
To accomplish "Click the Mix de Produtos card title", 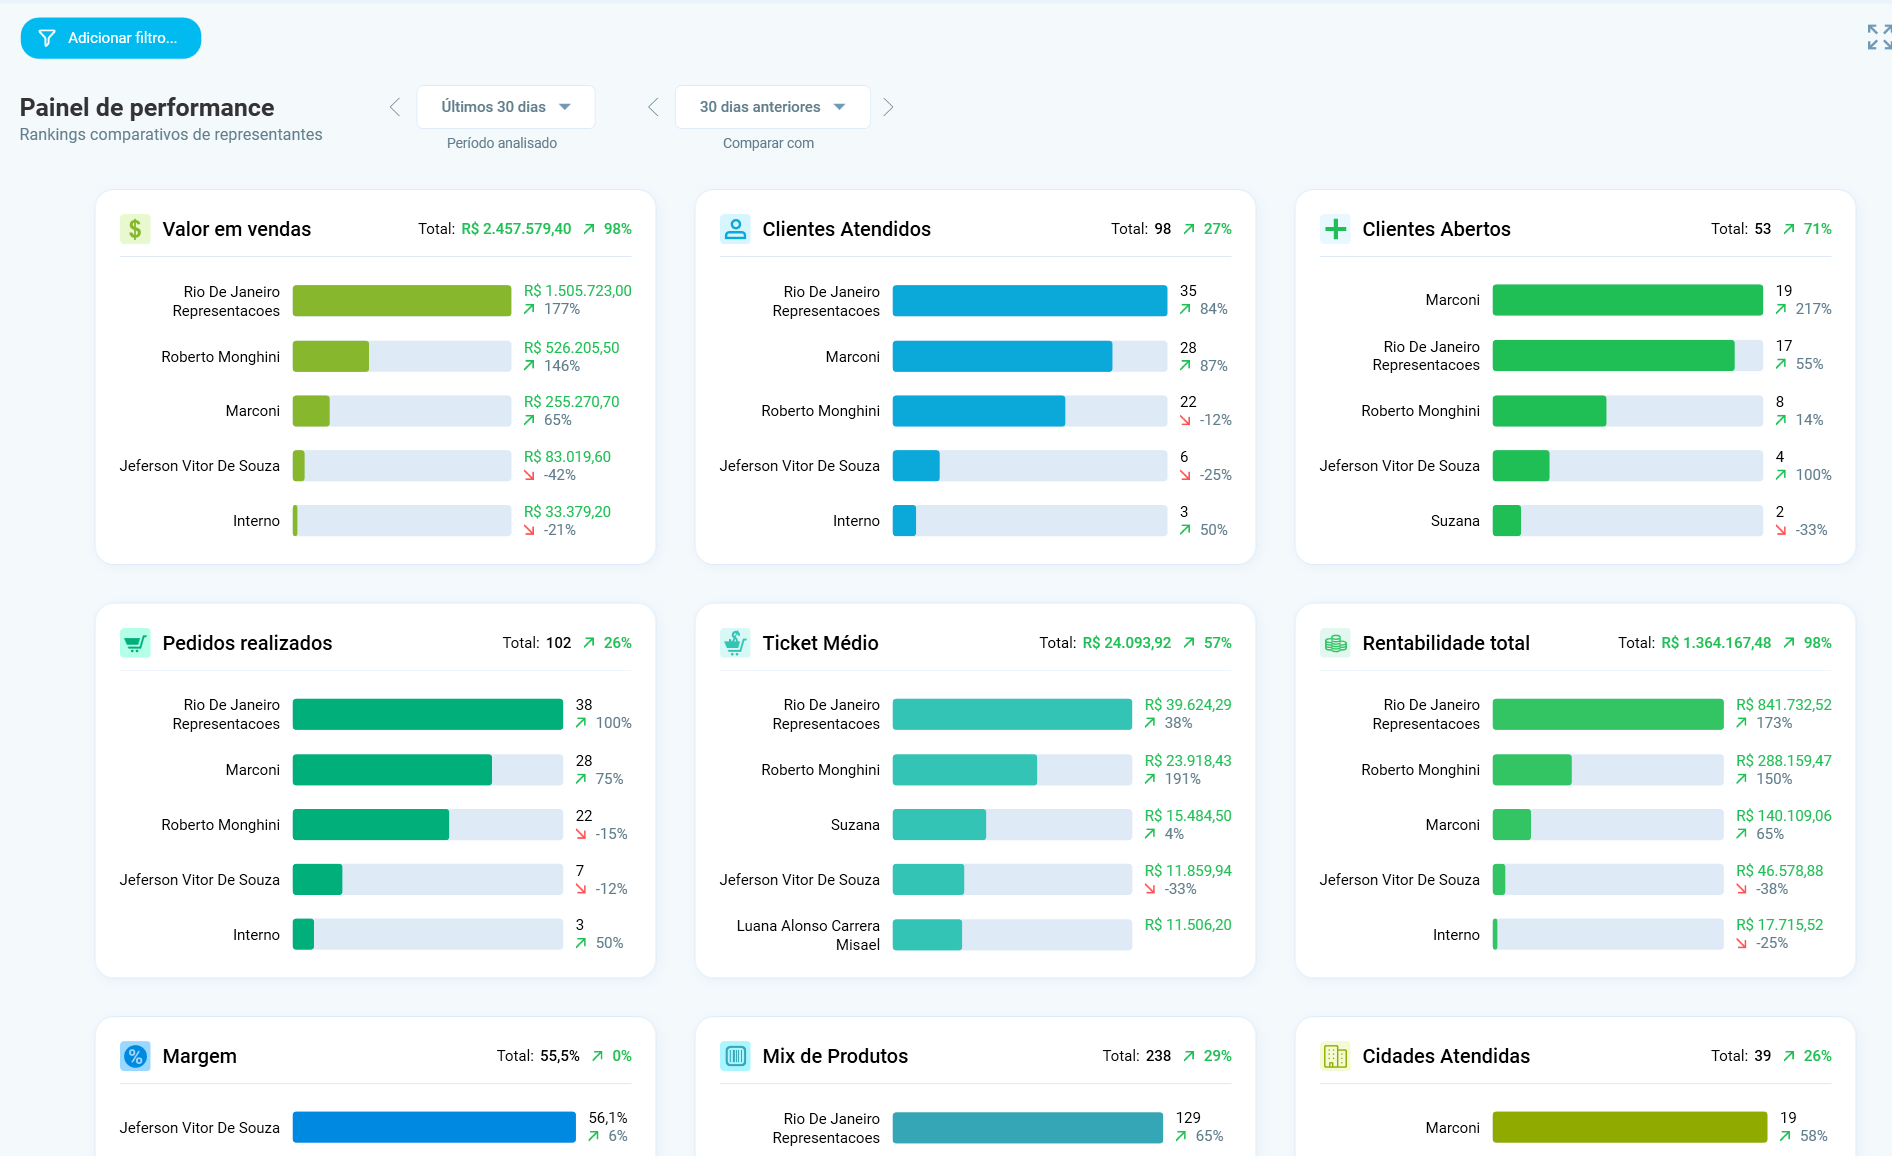I will tap(835, 1056).
